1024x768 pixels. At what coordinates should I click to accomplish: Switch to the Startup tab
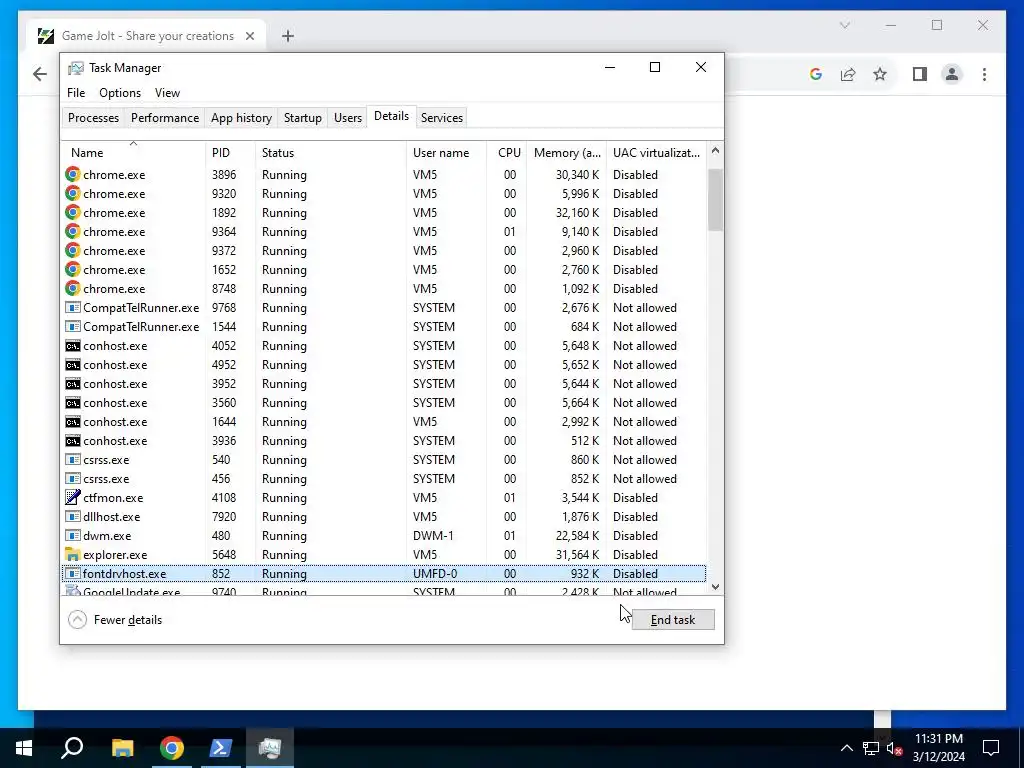(302, 118)
